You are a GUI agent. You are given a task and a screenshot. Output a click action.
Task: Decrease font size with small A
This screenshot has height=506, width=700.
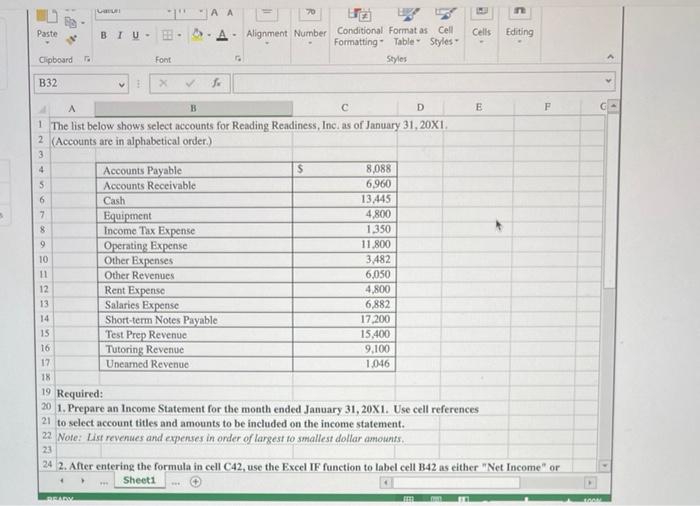click(x=230, y=13)
